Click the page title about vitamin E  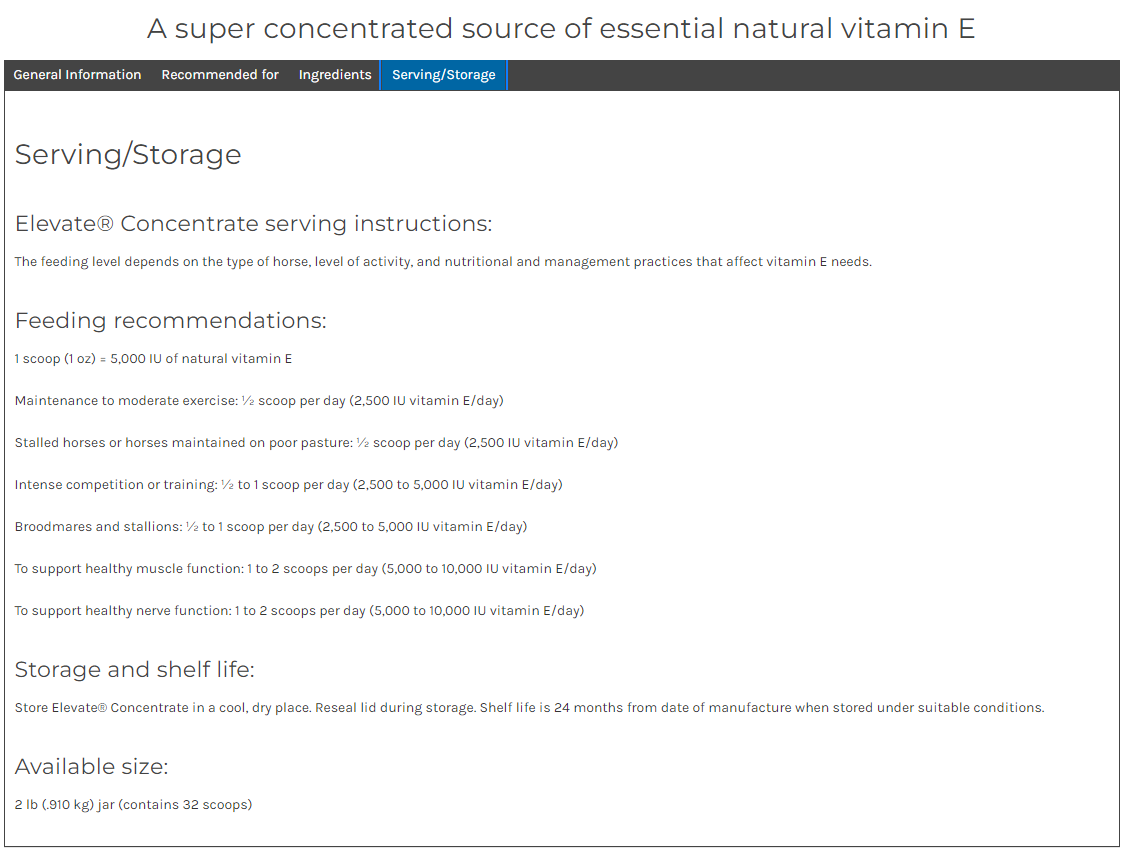click(x=561, y=29)
